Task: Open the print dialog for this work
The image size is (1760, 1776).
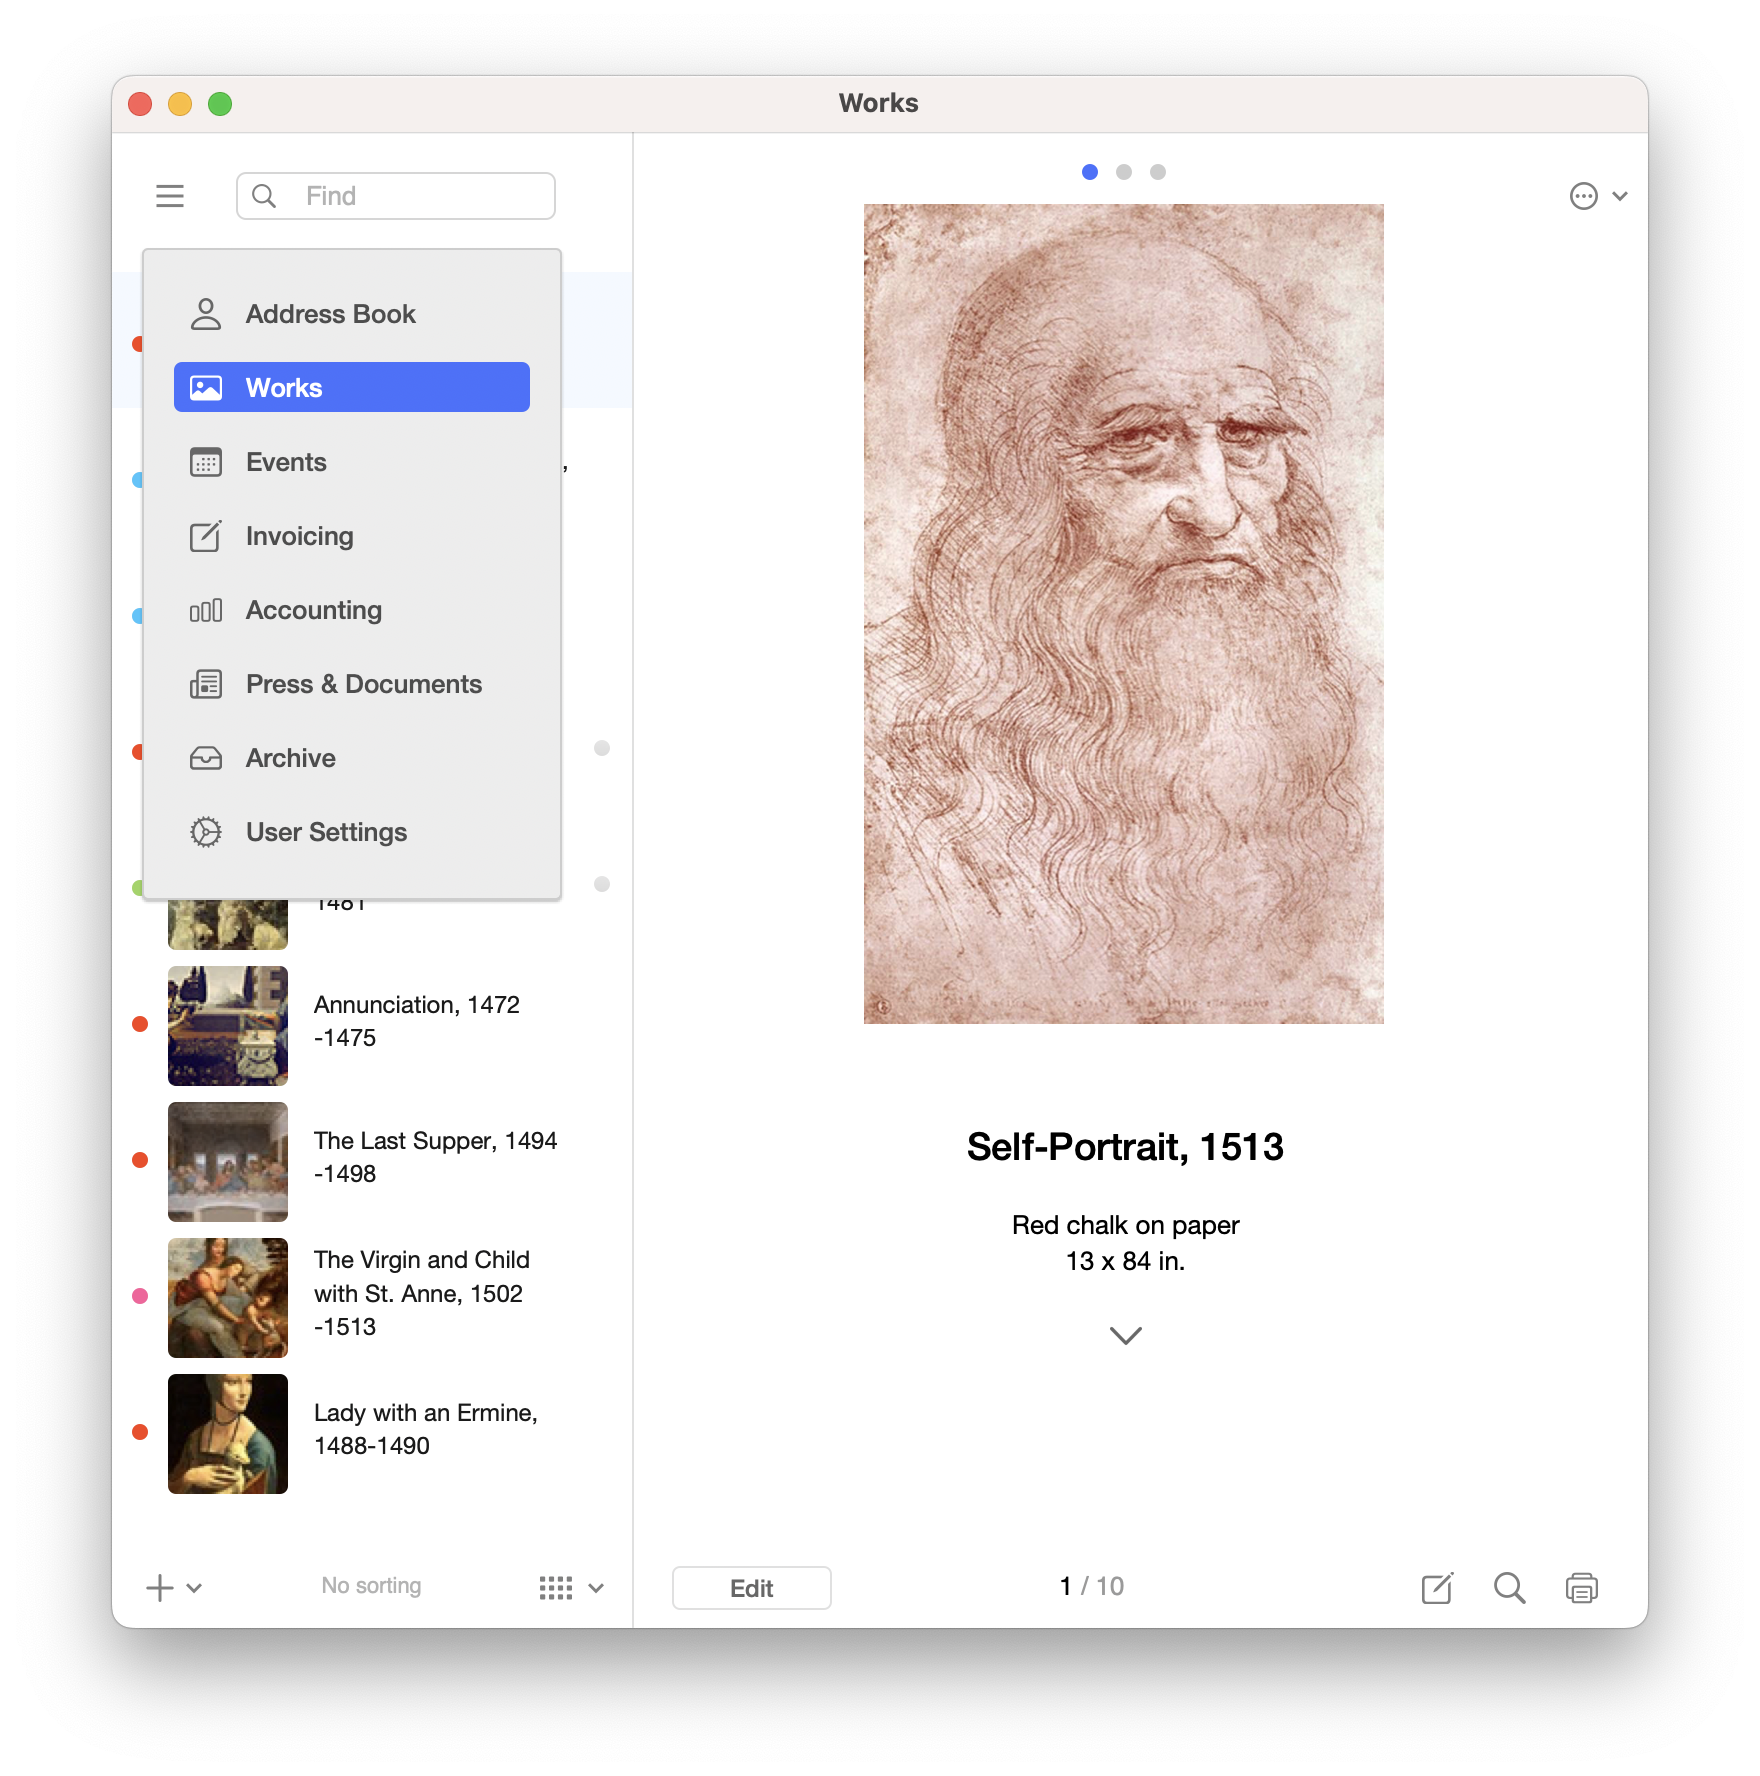Action: (x=1581, y=1587)
